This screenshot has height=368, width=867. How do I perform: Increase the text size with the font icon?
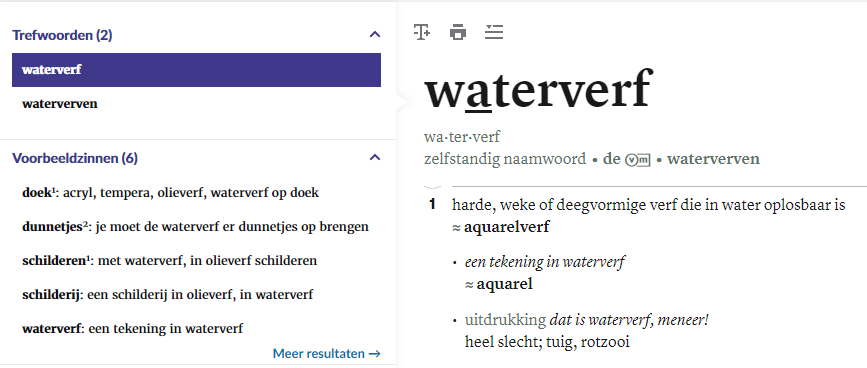click(422, 32)
